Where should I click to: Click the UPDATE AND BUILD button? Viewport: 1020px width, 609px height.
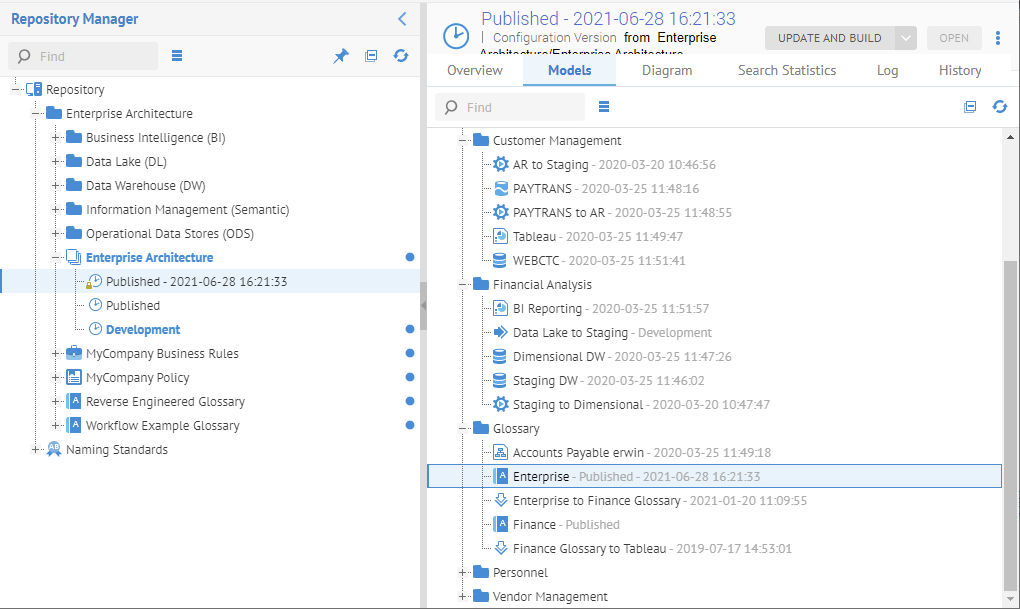[x=829, y=39]
